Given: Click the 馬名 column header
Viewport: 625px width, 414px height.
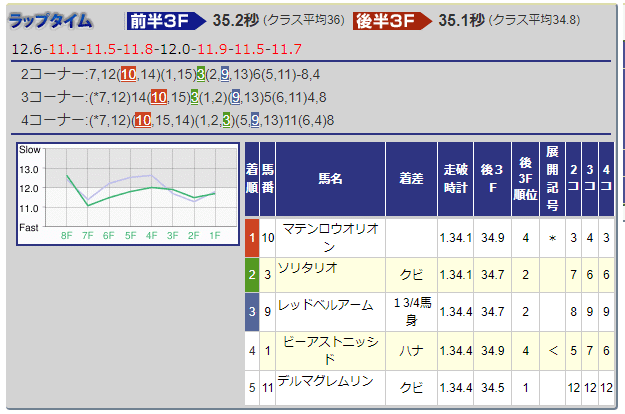Looking at the screenshot, I should pyautogui.click(x=330, y=179).
